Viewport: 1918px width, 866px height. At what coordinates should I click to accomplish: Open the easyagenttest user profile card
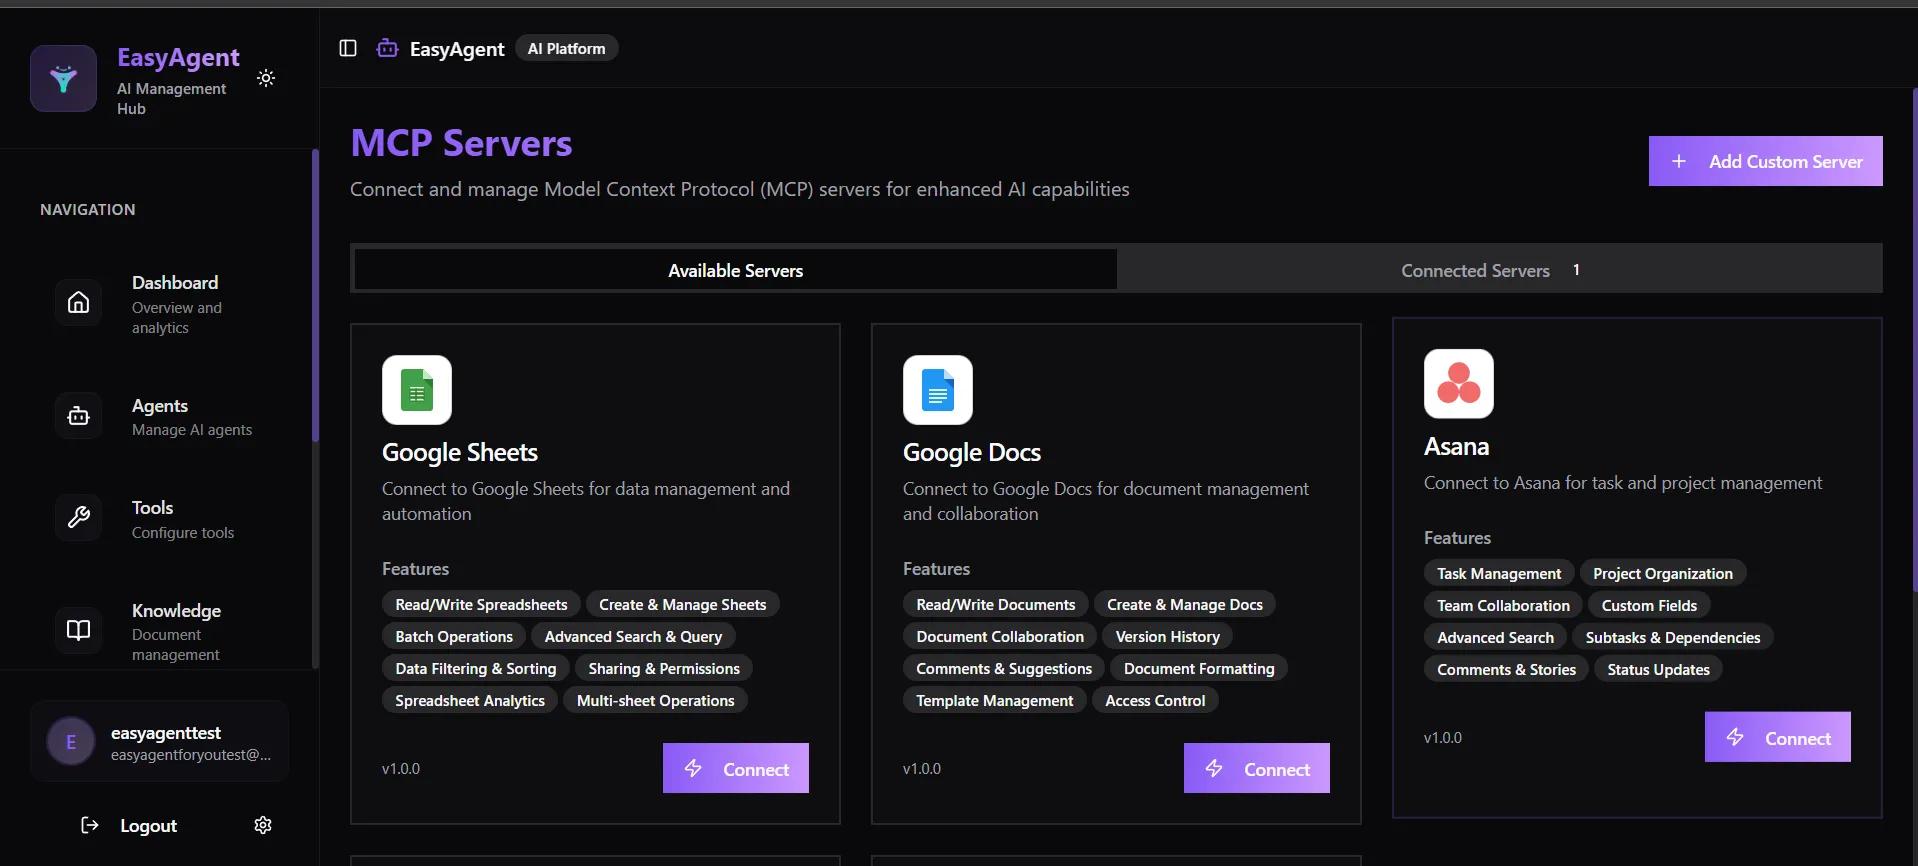click(160, 742)
